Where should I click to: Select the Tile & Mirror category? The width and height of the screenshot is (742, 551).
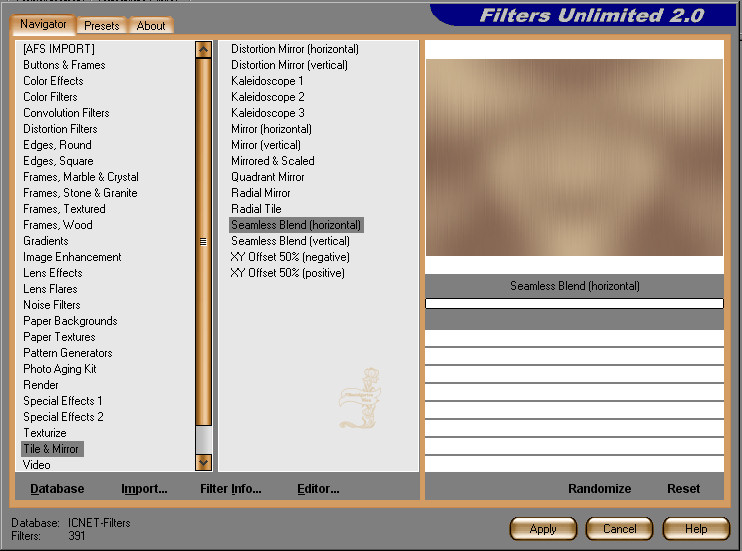[x=52, y=449]
